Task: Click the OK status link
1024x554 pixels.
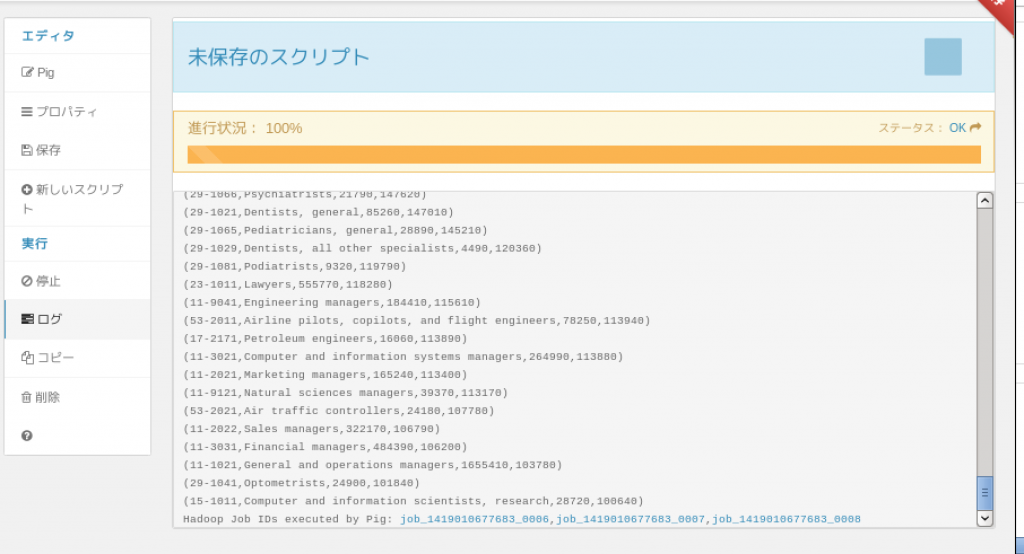Action: (x=957, y=128)
